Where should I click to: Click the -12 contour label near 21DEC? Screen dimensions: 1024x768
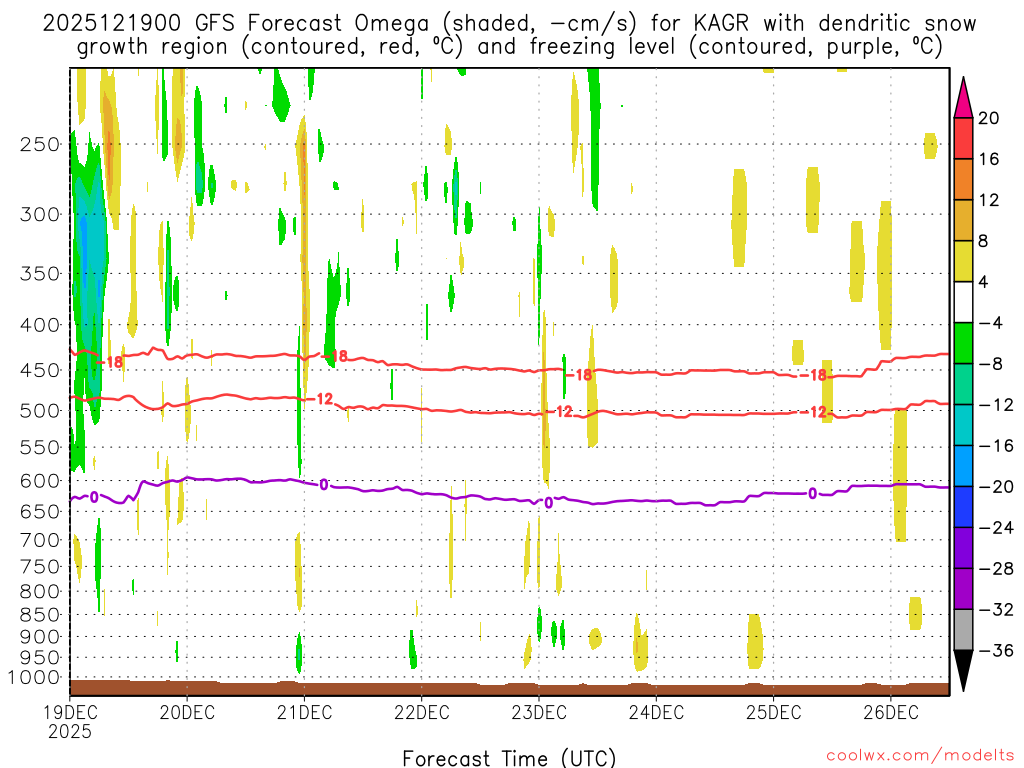pyautogui.click(x=321, y=398)
